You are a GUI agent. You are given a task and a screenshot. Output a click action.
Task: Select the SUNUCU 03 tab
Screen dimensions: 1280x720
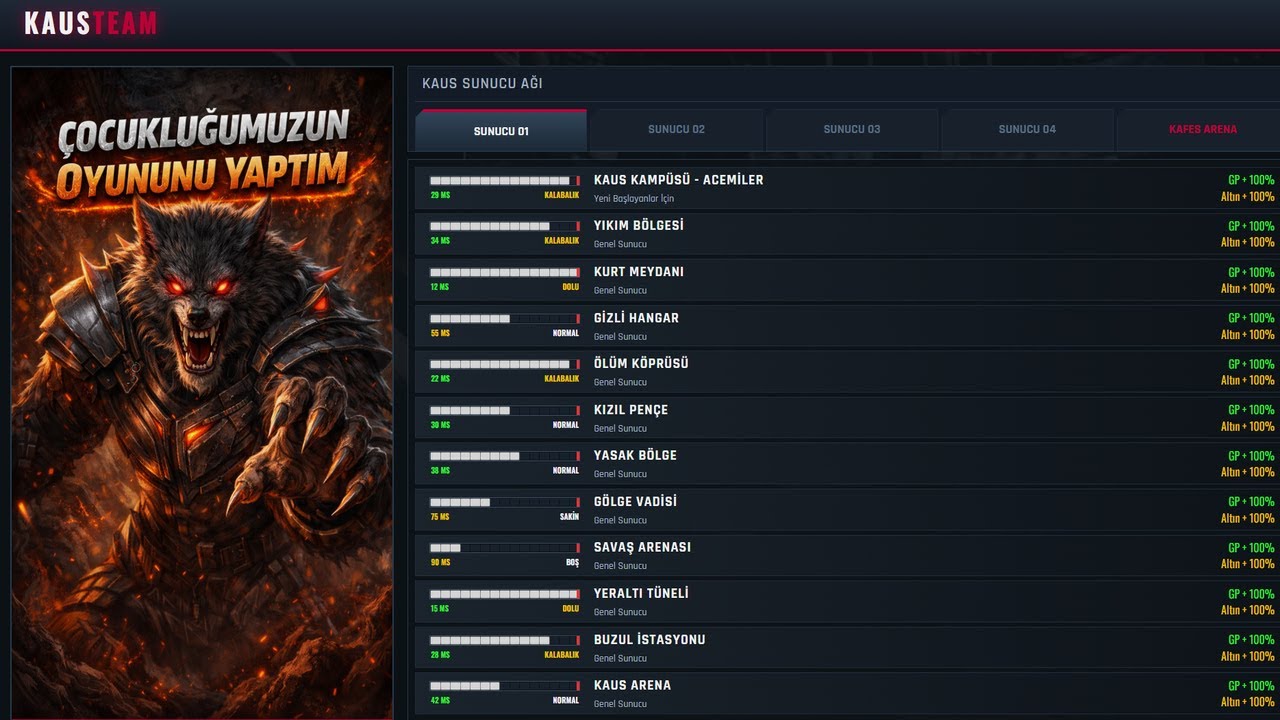point(852,130)
